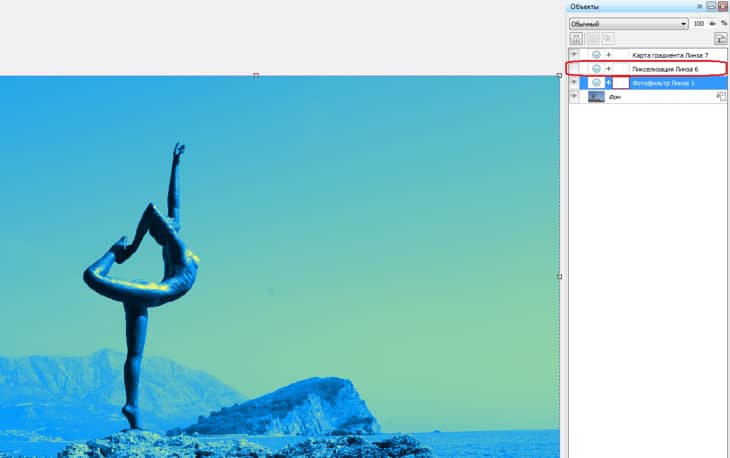Click the panel options icon below opacity field
730x458 pixels.
pyautogui.click(x=720, y=38)
